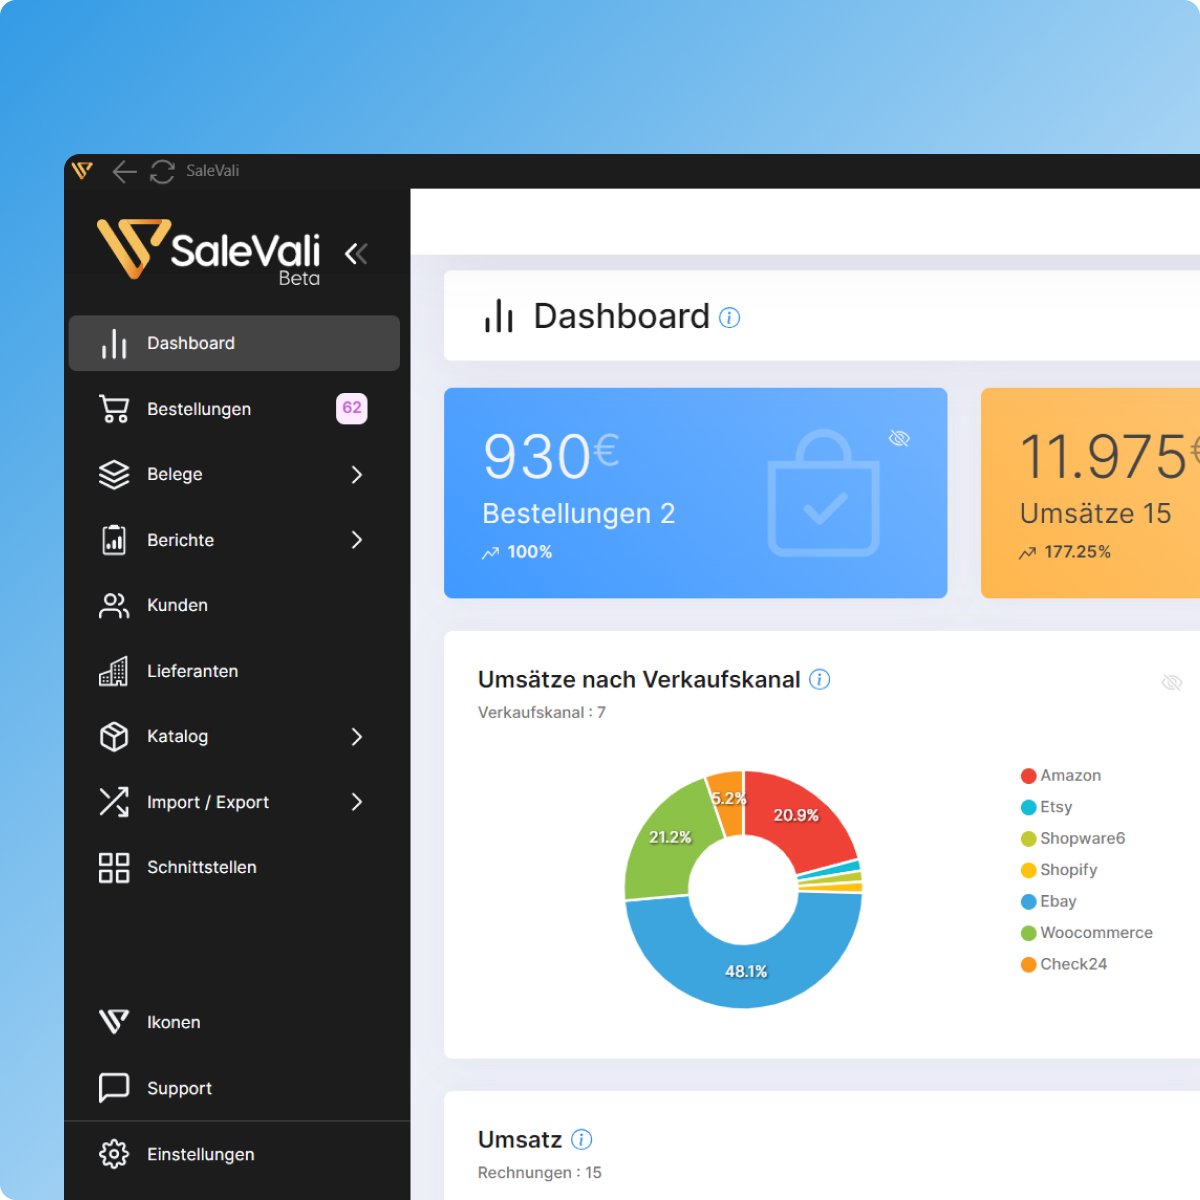Click the Dashboard info icon
1200x1200 pixels.
[730, 318]
